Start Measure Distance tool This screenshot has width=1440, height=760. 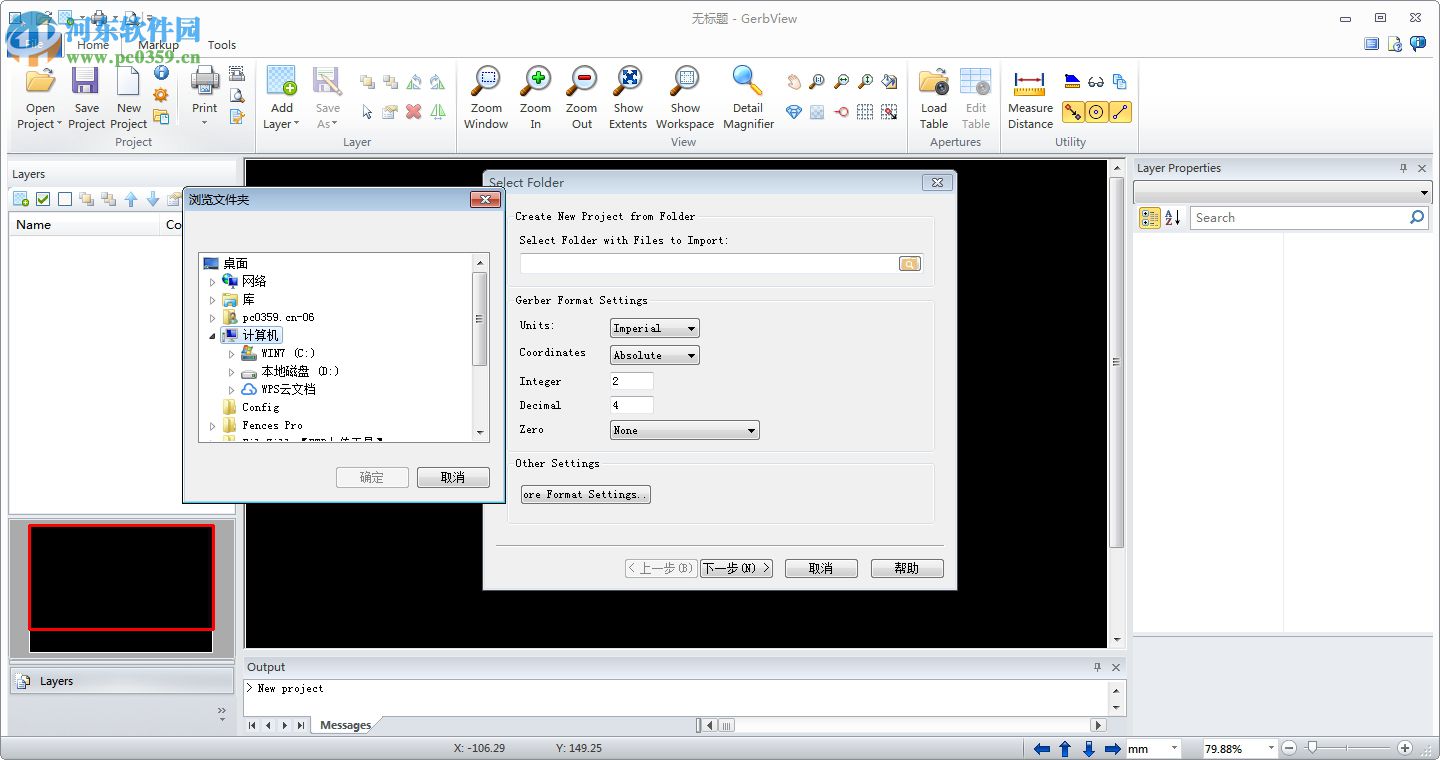1030,98
